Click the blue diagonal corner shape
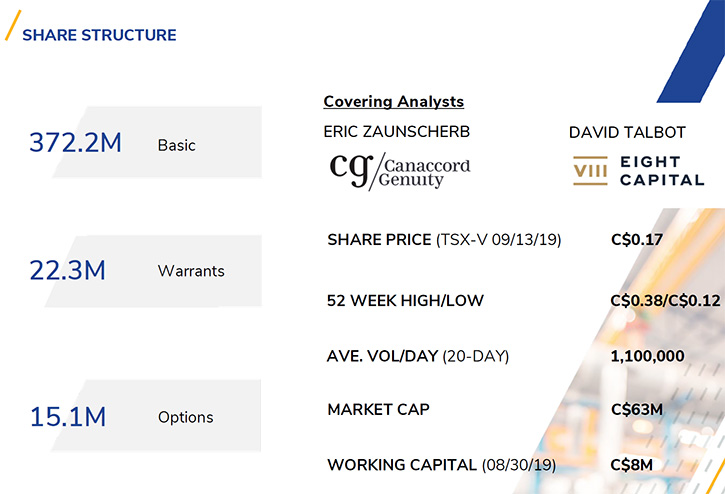This screenshot has width=725, height=494. (x=692, y=51)
